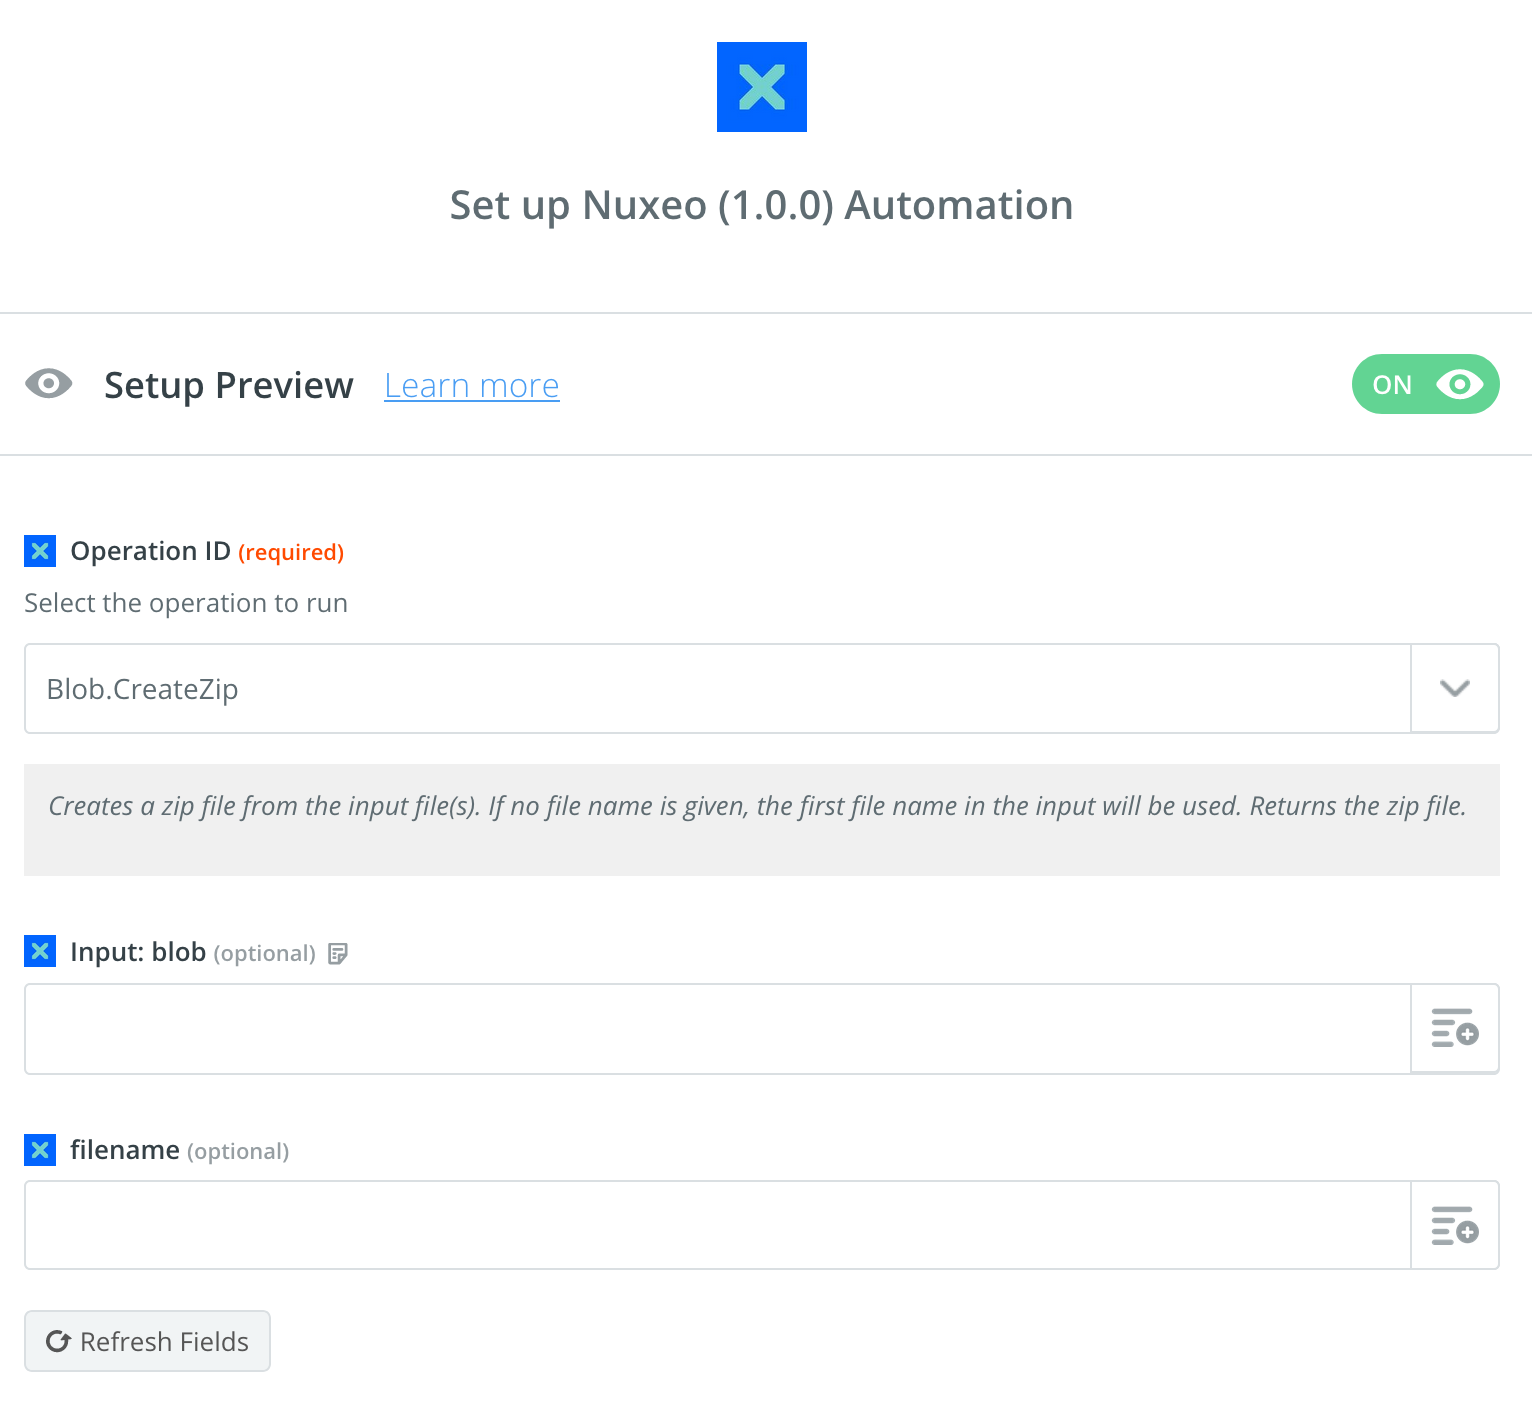
Task: Click the Nuxeo icon next to Operation ID
Action: click(40, 551)
